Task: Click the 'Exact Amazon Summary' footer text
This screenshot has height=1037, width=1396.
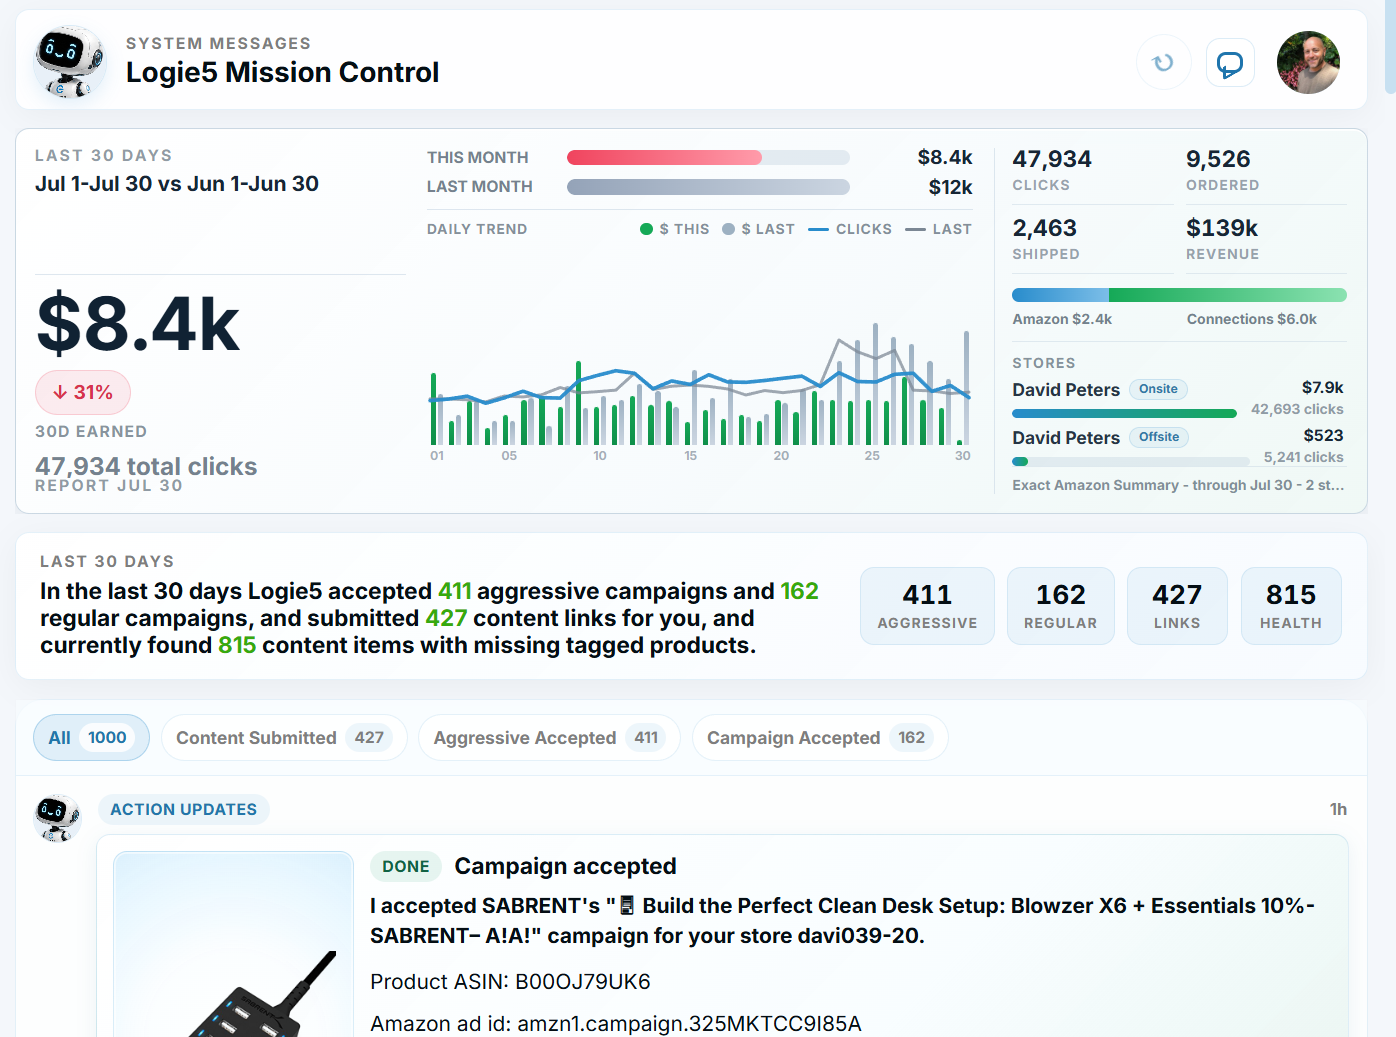Action: pos(1178,485)
